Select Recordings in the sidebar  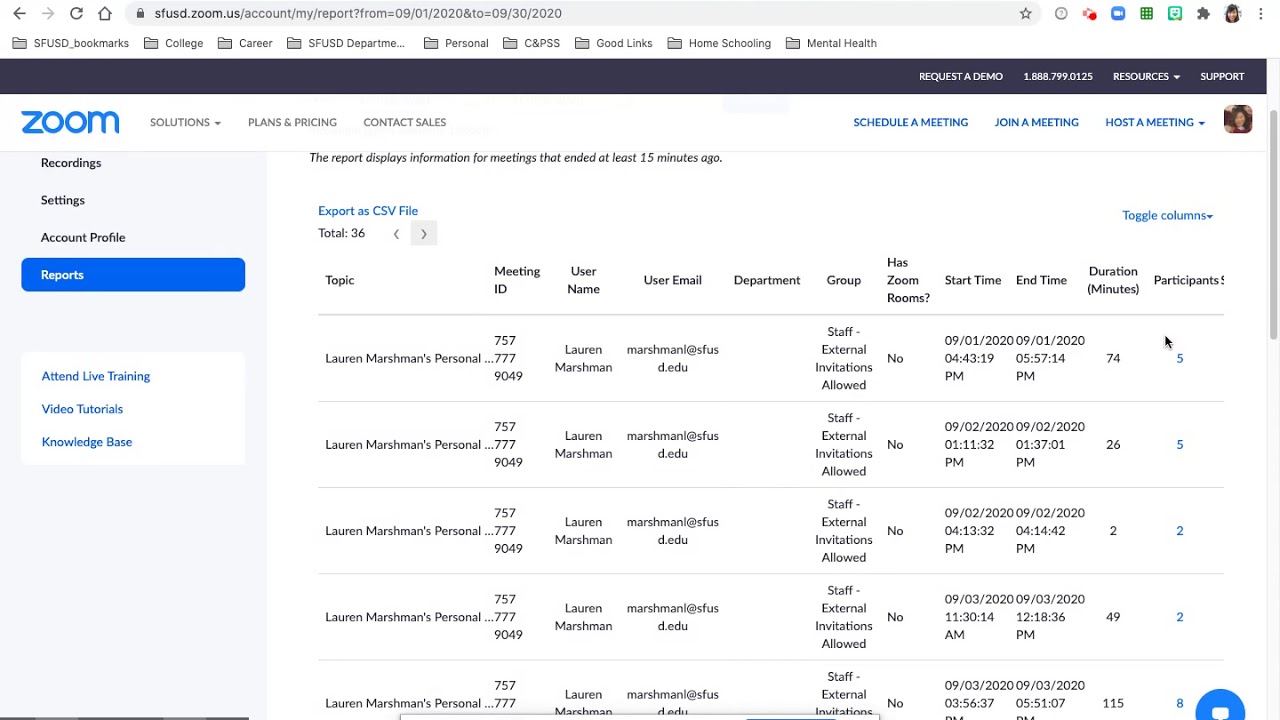point(71,163)
